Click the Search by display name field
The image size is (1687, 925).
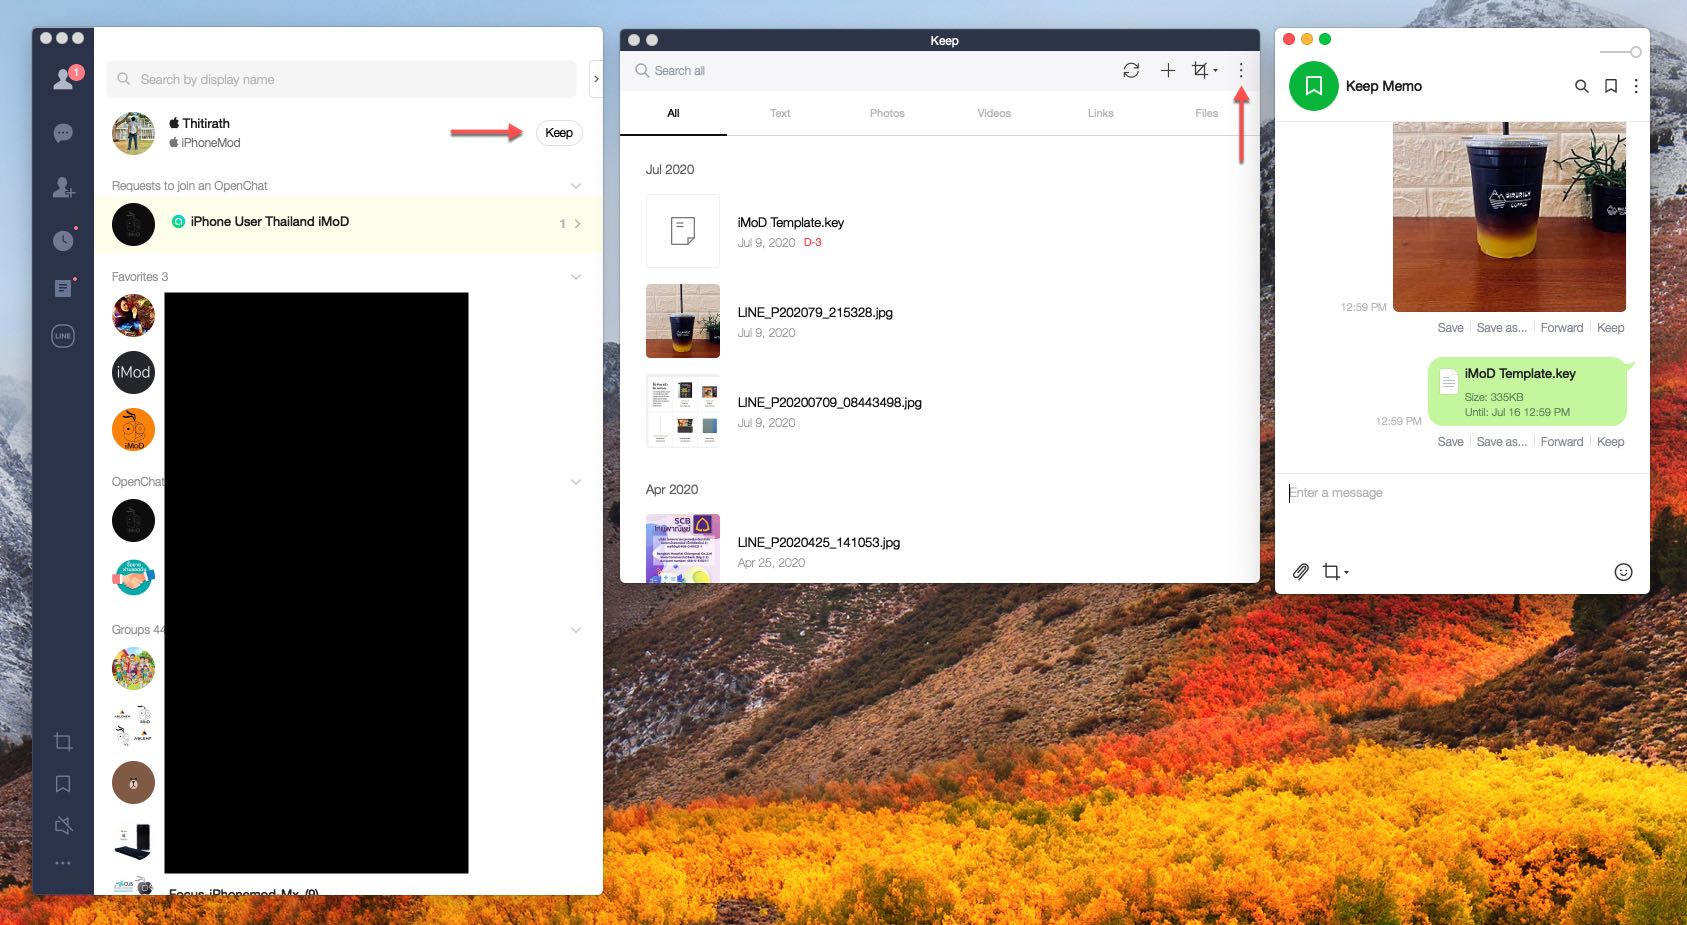[x=341, y=79]
